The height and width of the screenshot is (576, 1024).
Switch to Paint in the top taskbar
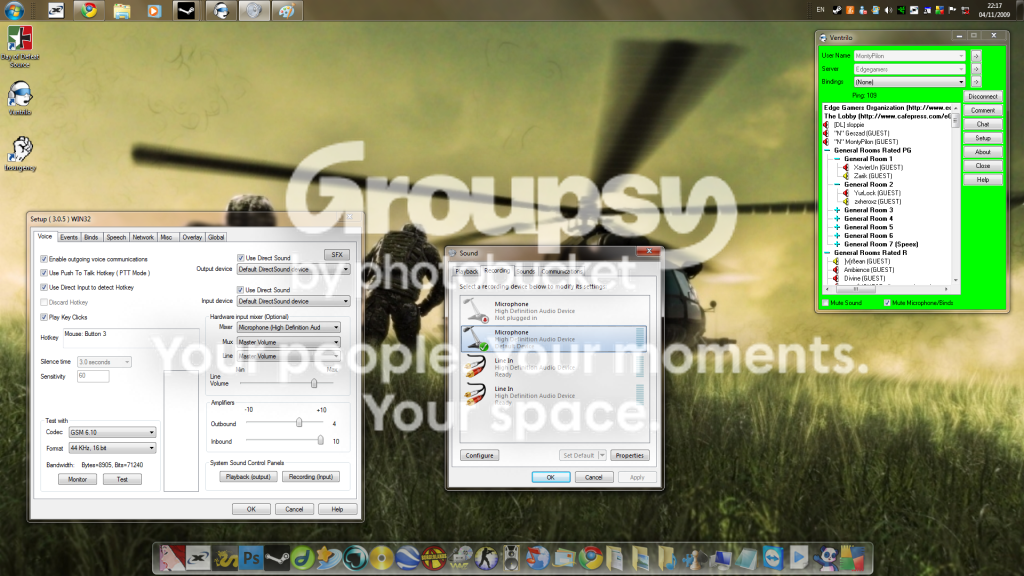coord(287,10)
